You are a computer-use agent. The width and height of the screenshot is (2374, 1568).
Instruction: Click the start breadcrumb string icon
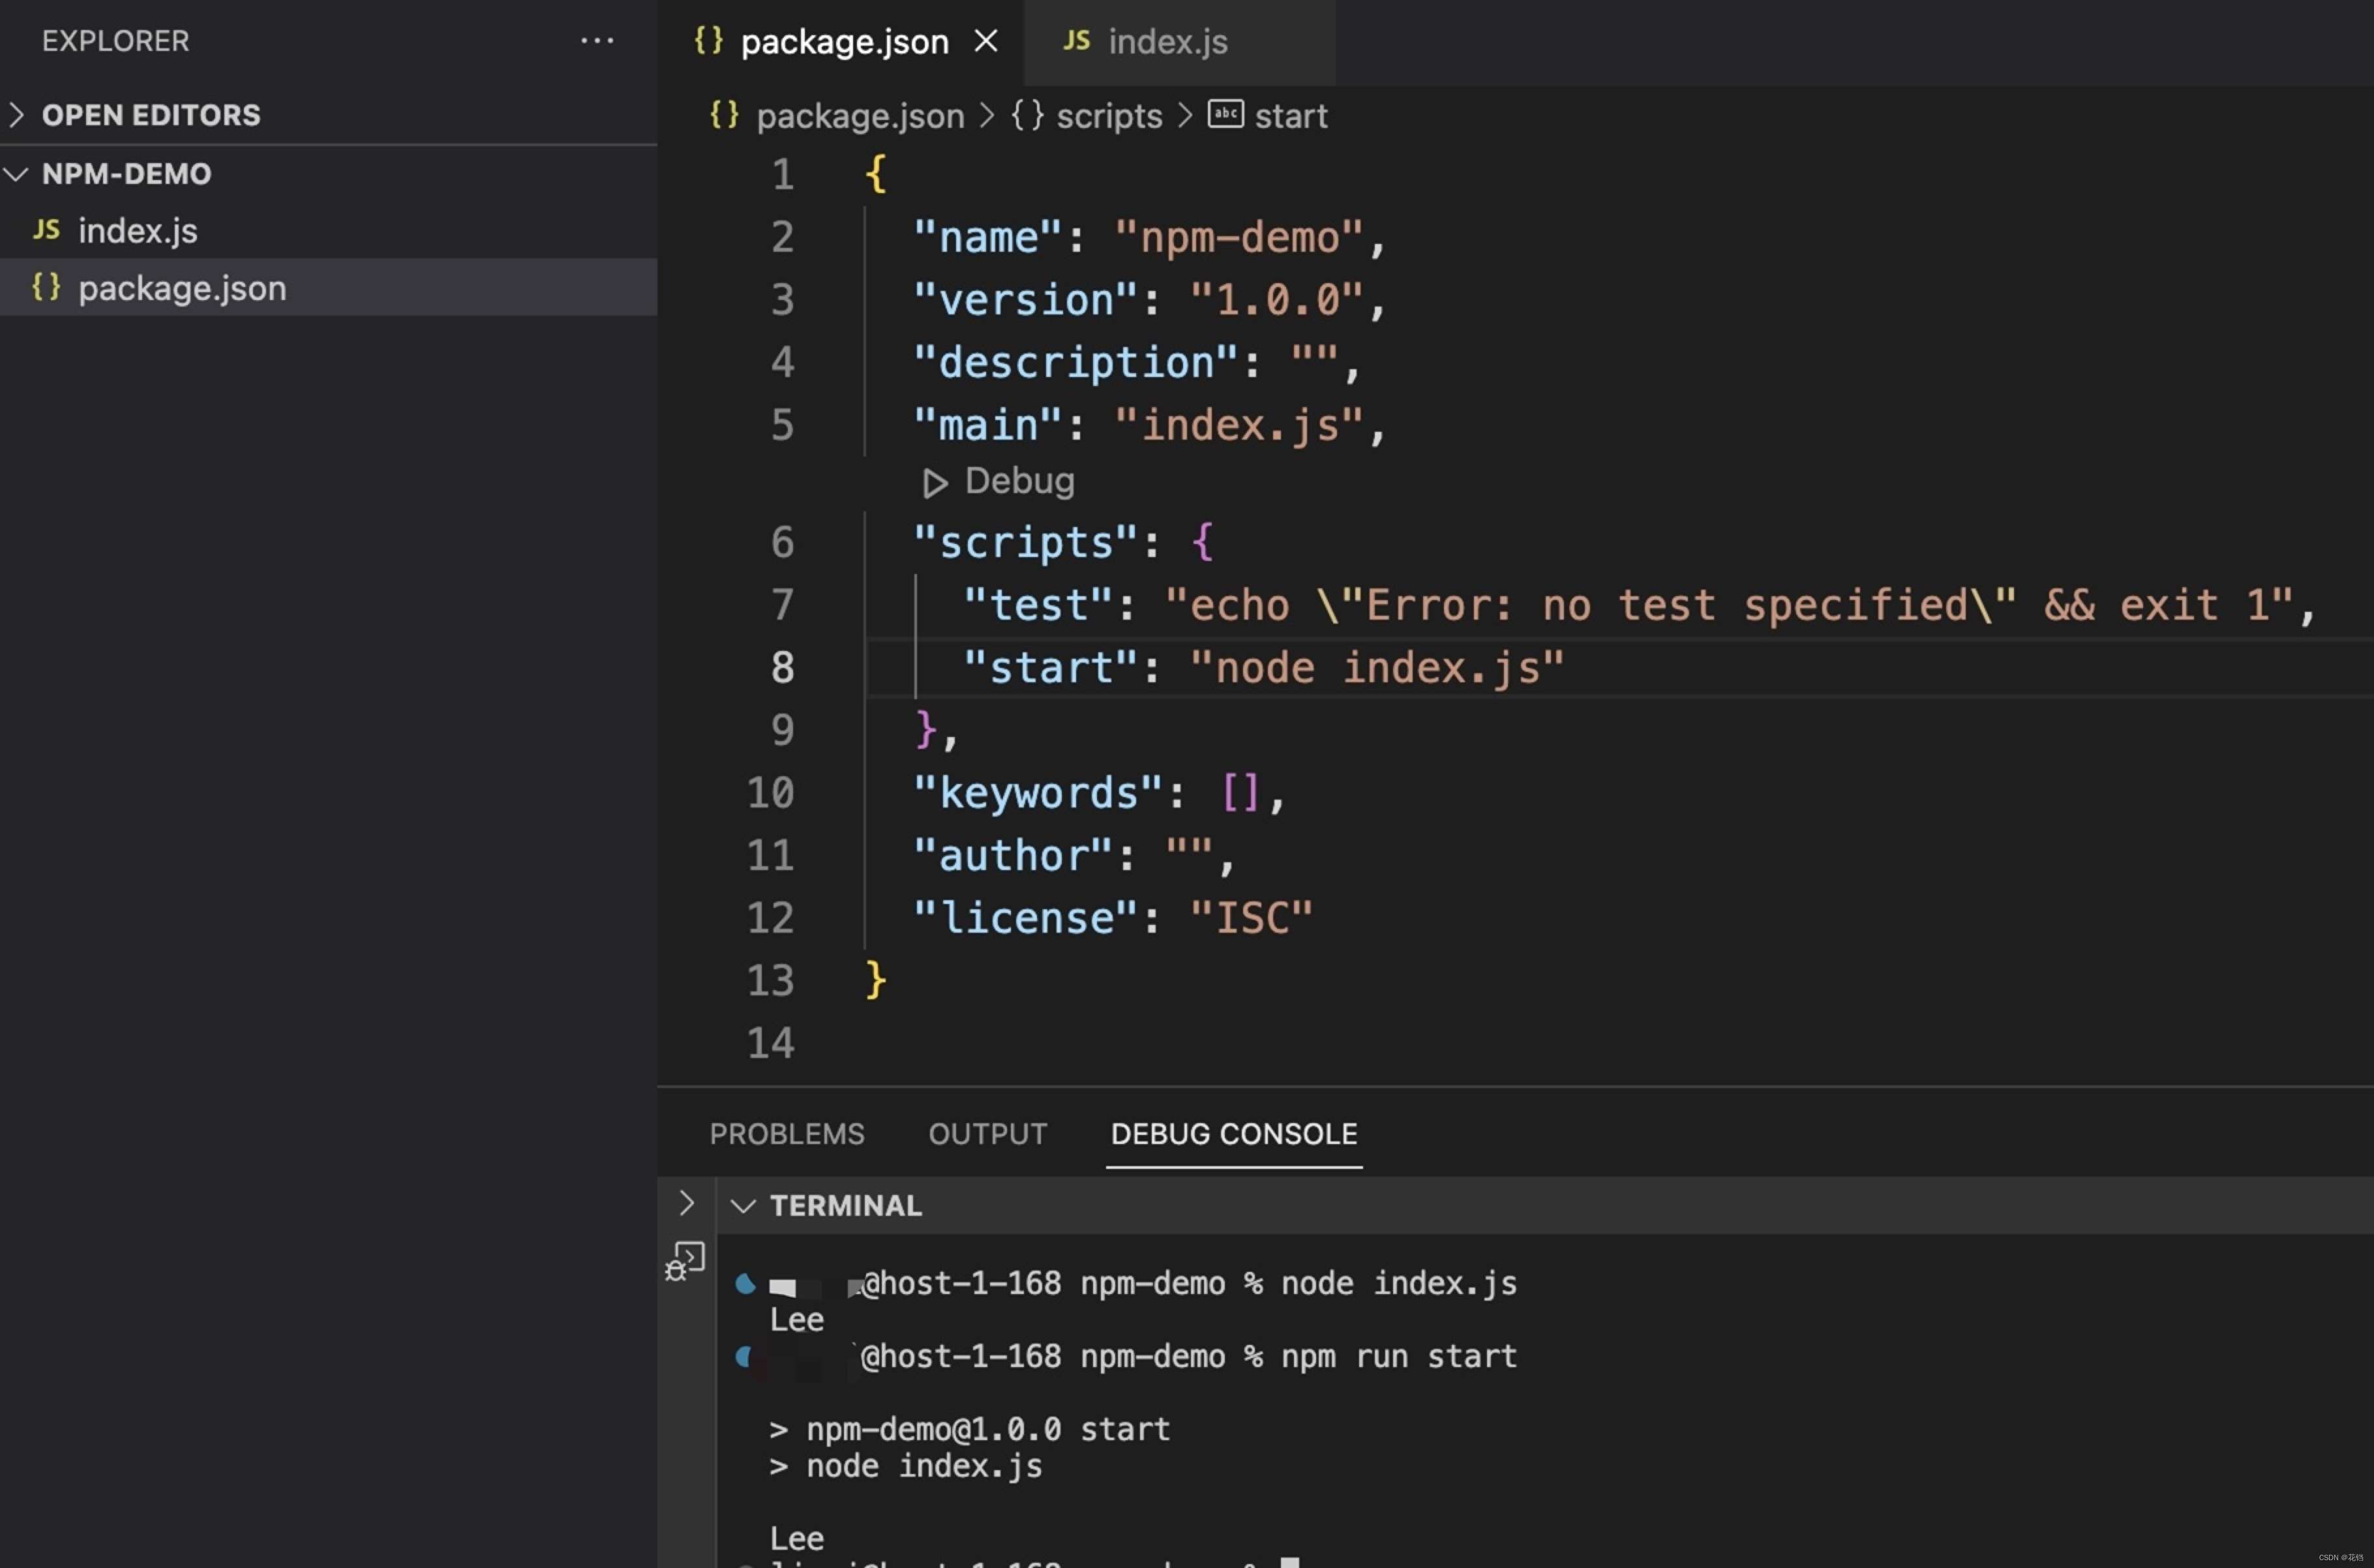pos(1225,114)
